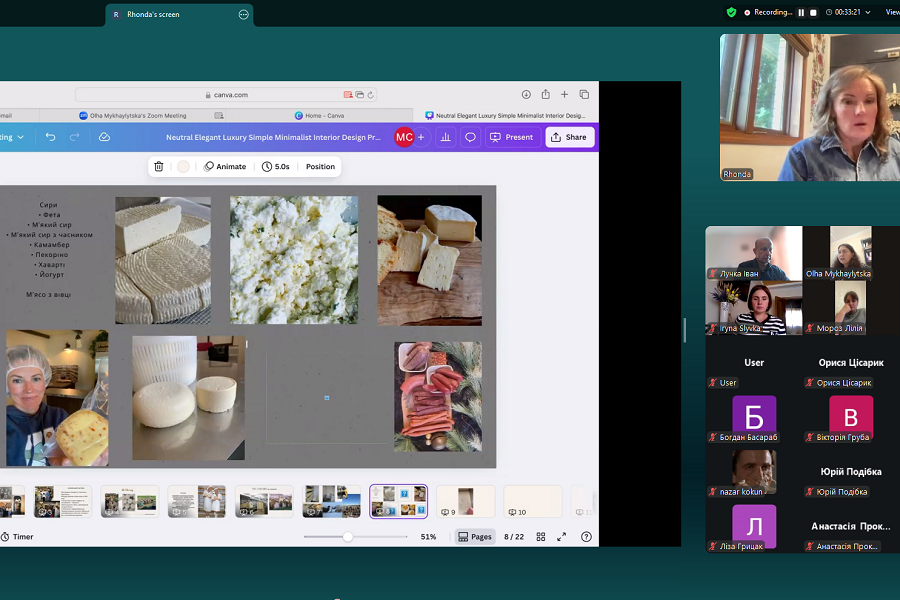Click the Canva zoom level slider handle
The height and width of the screenshot is (600, 900).
click(347, 537)
